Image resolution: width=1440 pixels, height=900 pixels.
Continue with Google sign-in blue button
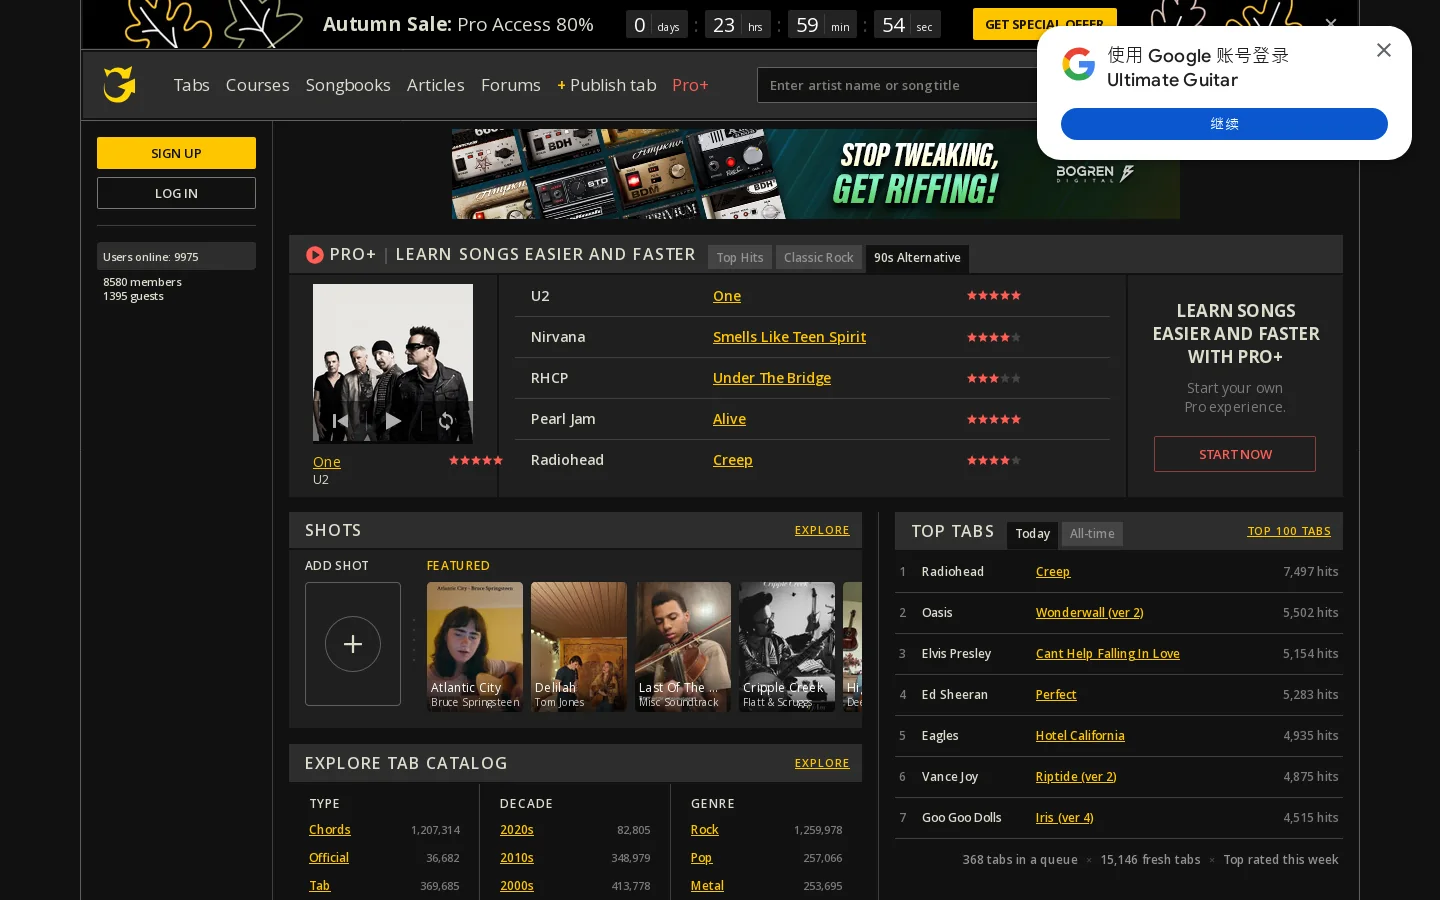pos(1224,124)
